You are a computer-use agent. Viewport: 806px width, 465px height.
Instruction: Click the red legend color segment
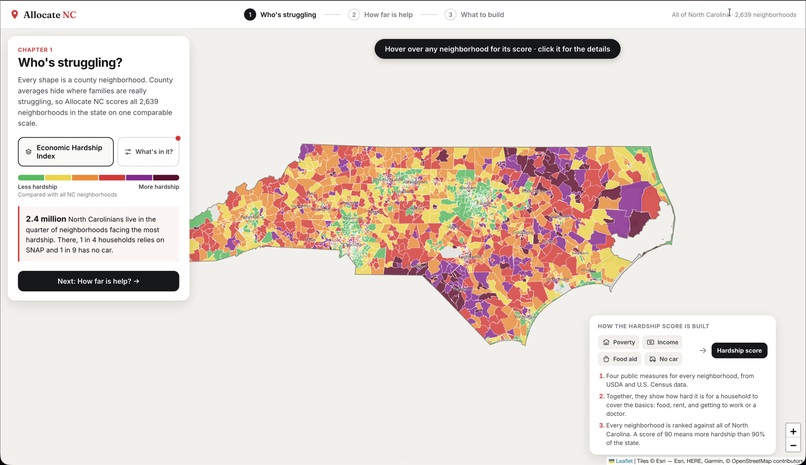click(x=112, y=177)
